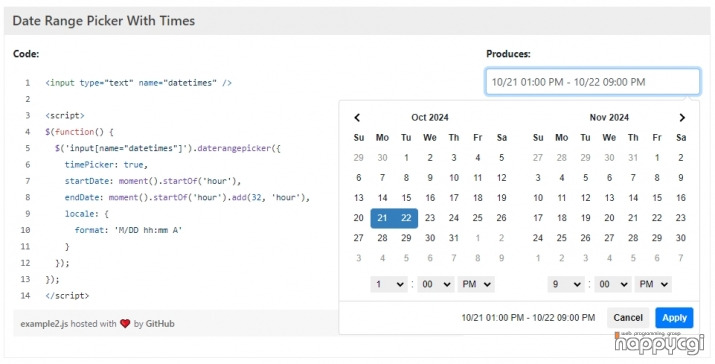
Task: Choose October 10 in the left calendar
Action: point(453,178)
